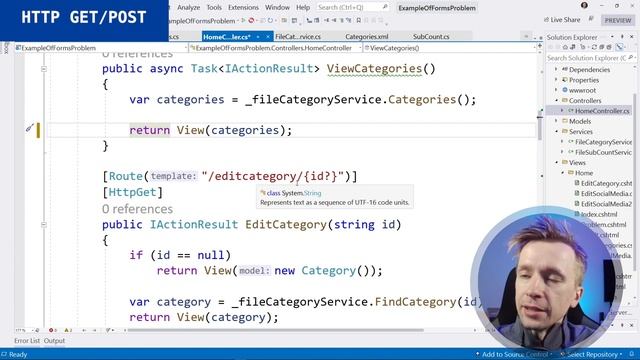This screenshot has height=360, width=640.
Task: Select FileCategoryService file in tree
Action: [x=603, y=142]
